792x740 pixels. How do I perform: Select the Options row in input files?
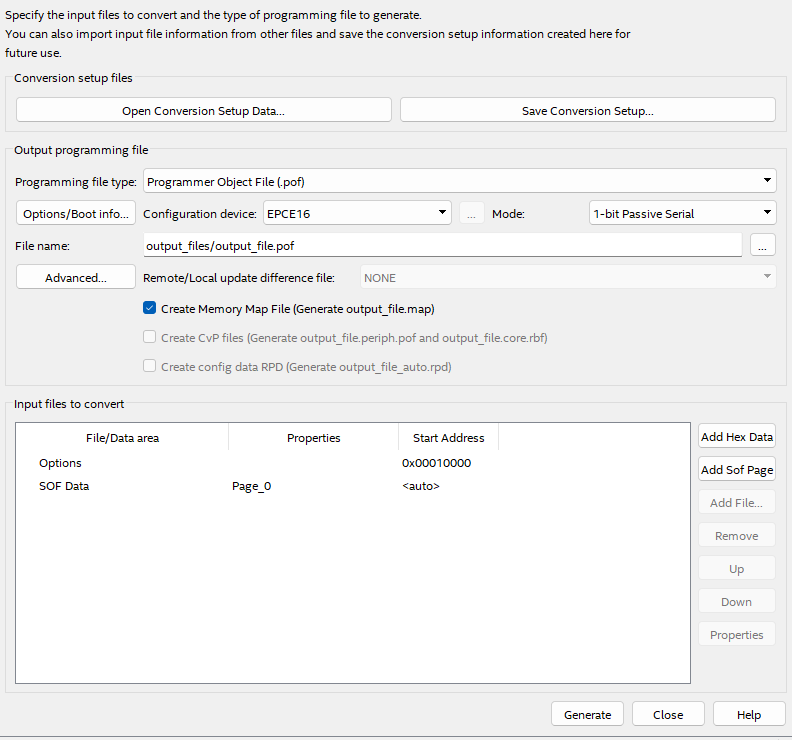(x=60, y=463)
